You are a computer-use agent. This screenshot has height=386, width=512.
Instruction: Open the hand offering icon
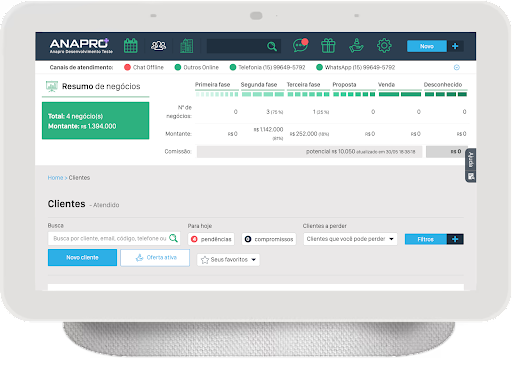tap(356, 46)
